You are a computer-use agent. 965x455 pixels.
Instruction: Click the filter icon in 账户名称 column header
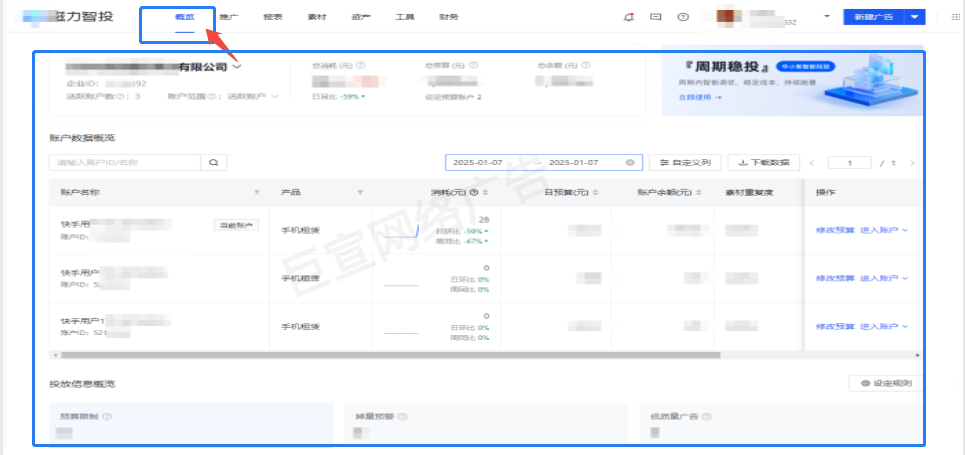[257, 193]
